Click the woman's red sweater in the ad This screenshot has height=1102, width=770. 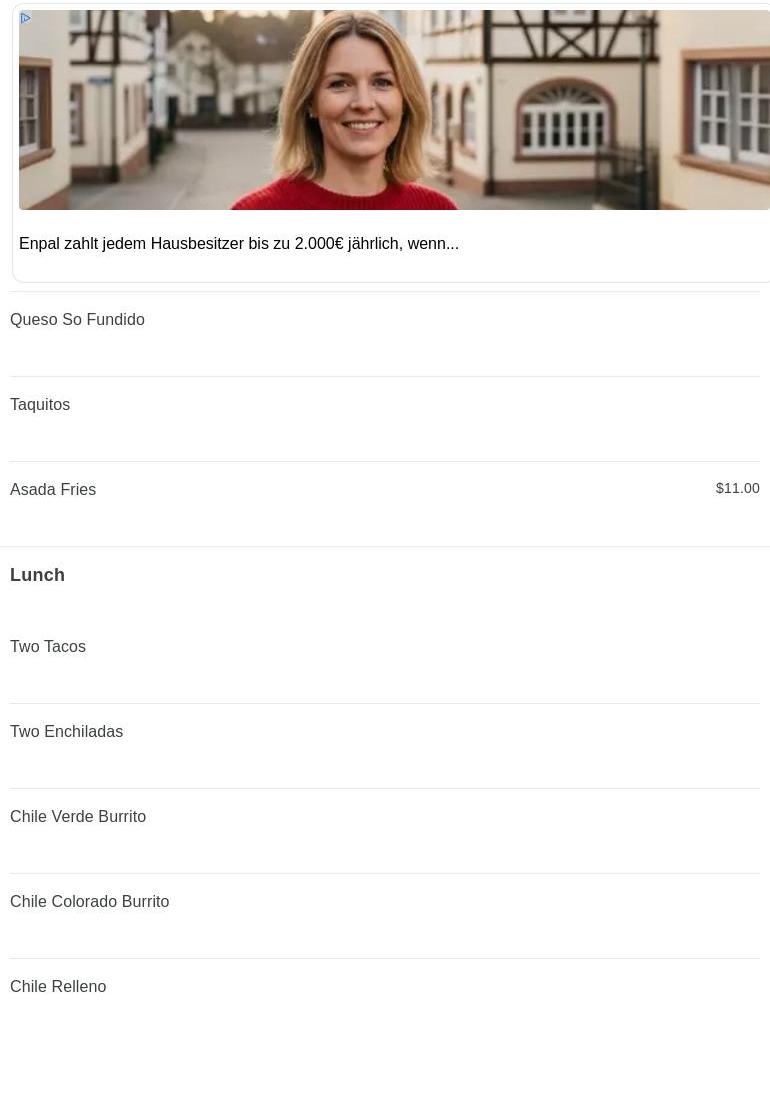click(x=344, y=194)
